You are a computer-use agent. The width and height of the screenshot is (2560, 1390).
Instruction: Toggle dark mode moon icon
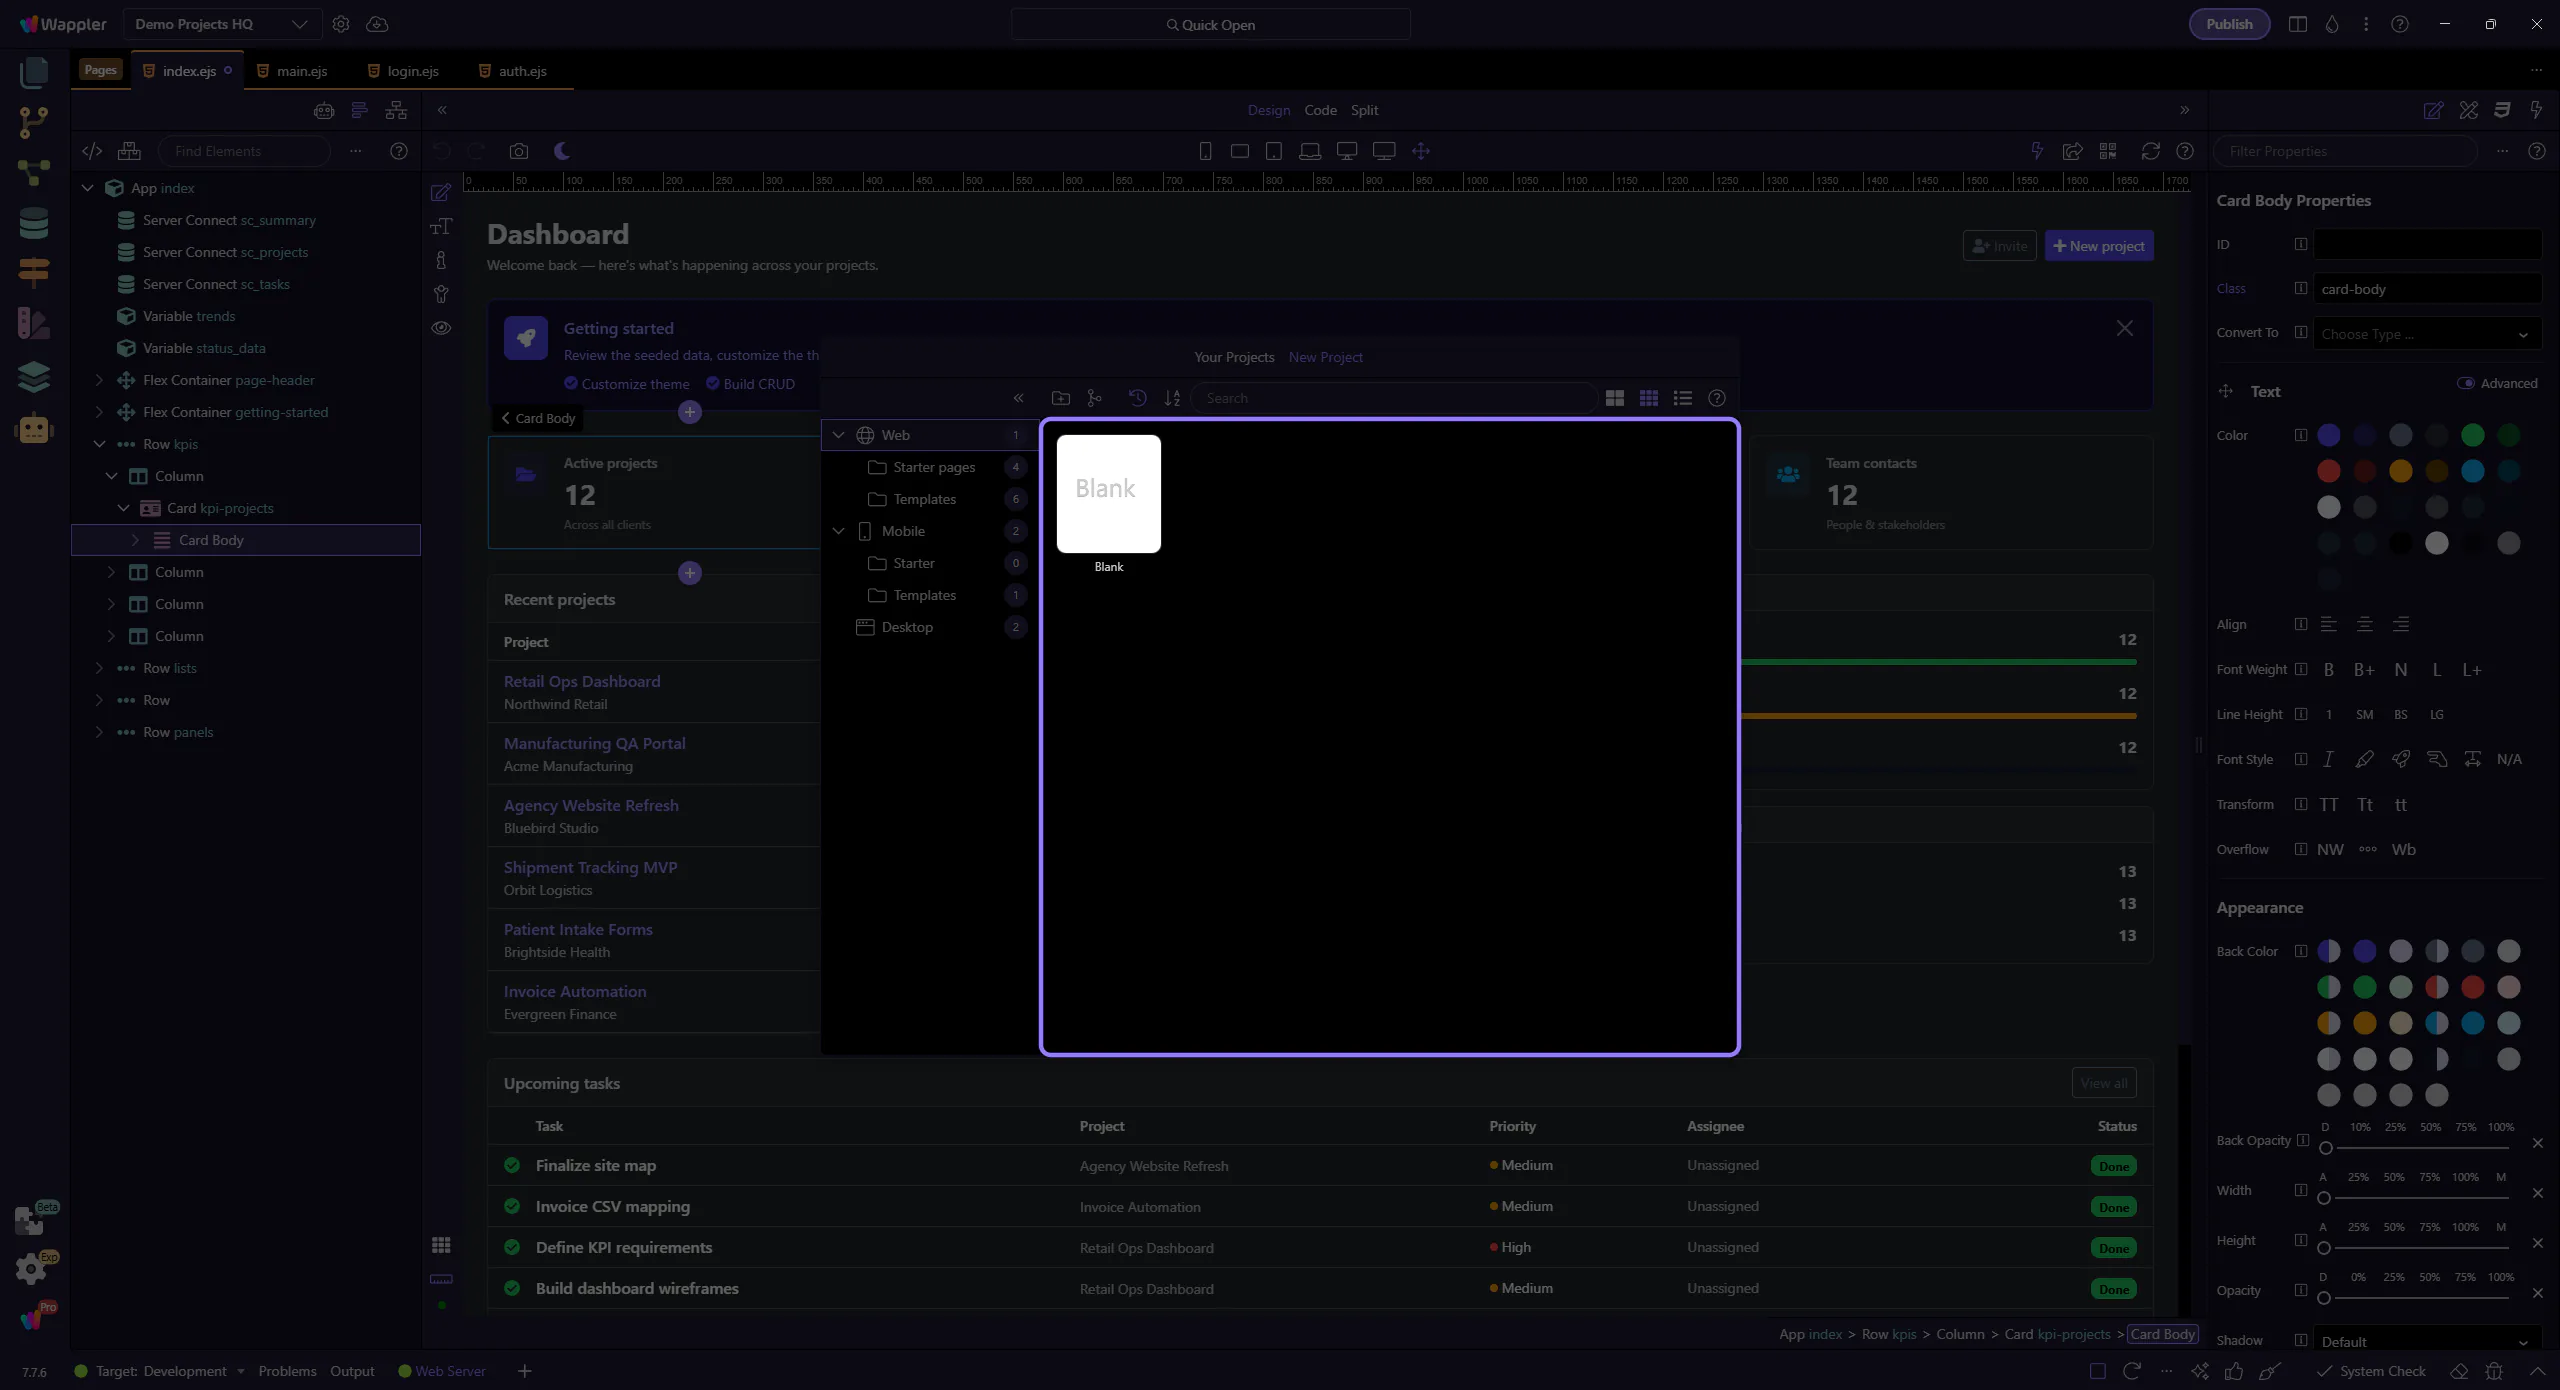coord(562,151)
